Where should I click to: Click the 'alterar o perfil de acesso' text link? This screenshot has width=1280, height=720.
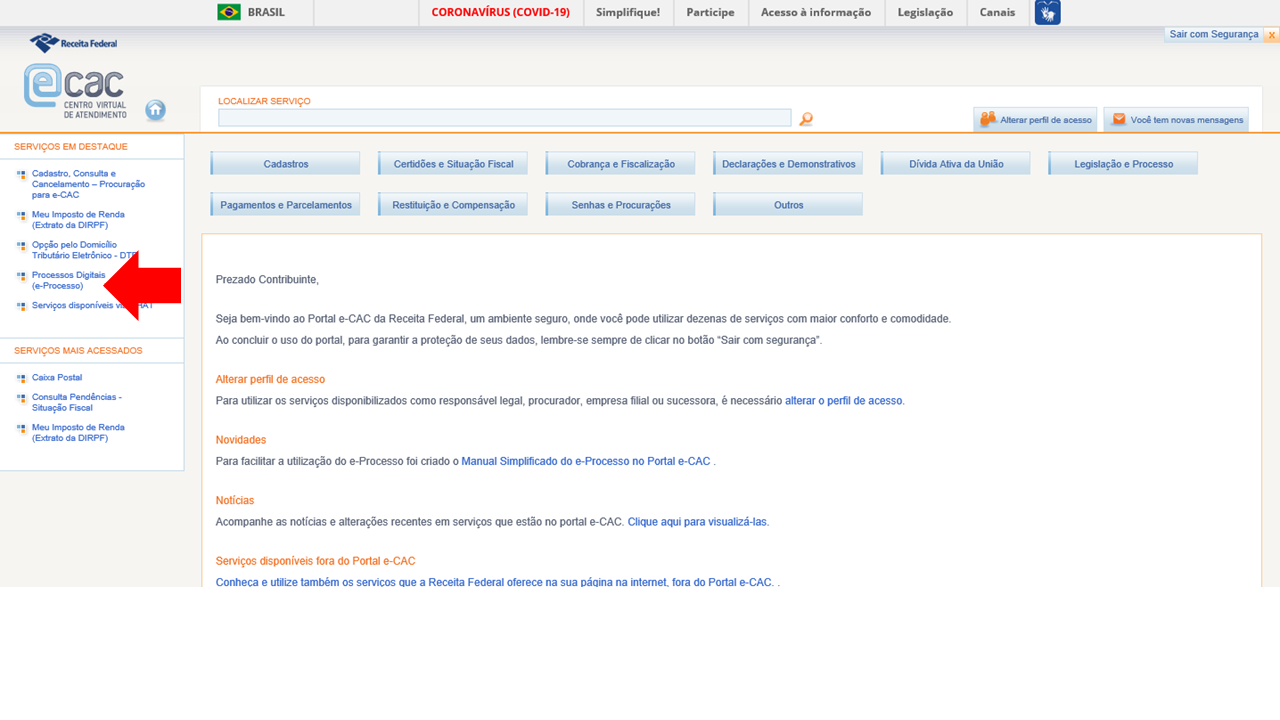844,401
